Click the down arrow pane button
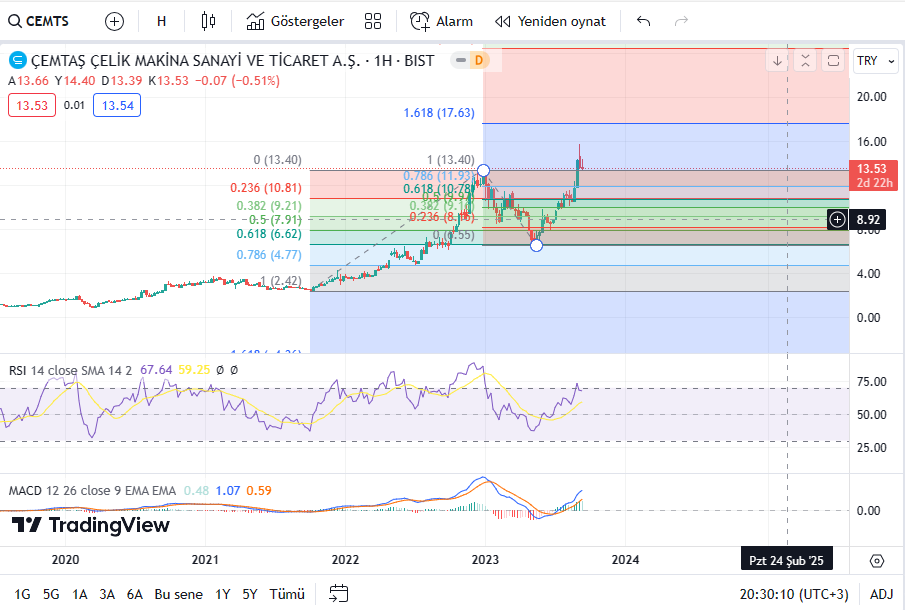Viewport: 905px width, 610px height. point(777,61)
